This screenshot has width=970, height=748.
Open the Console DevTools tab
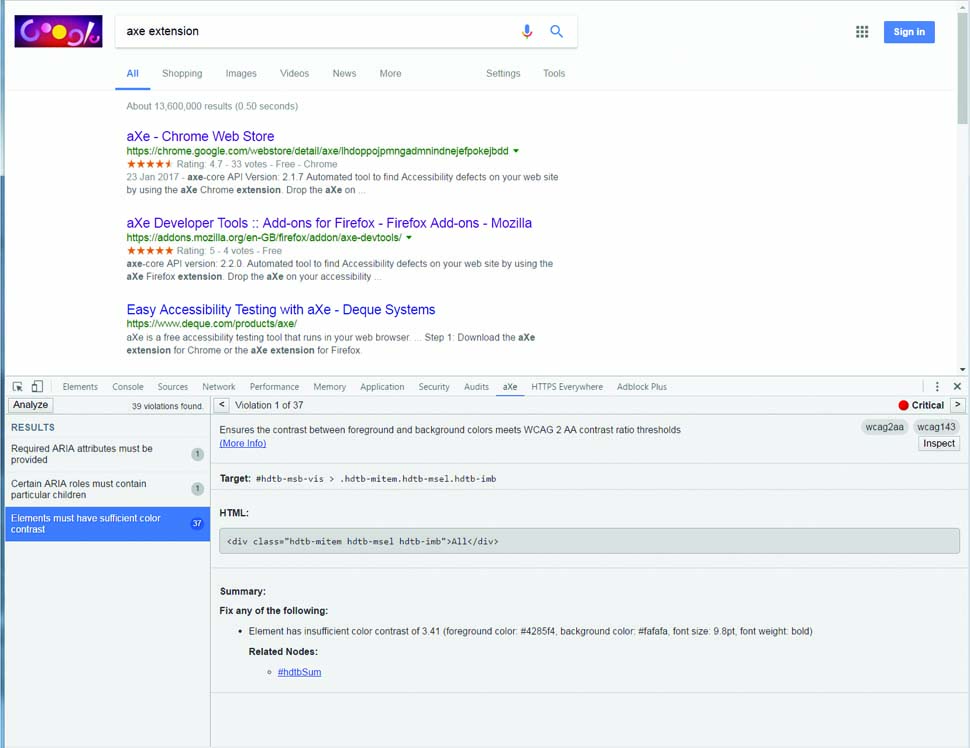[127, 387]
